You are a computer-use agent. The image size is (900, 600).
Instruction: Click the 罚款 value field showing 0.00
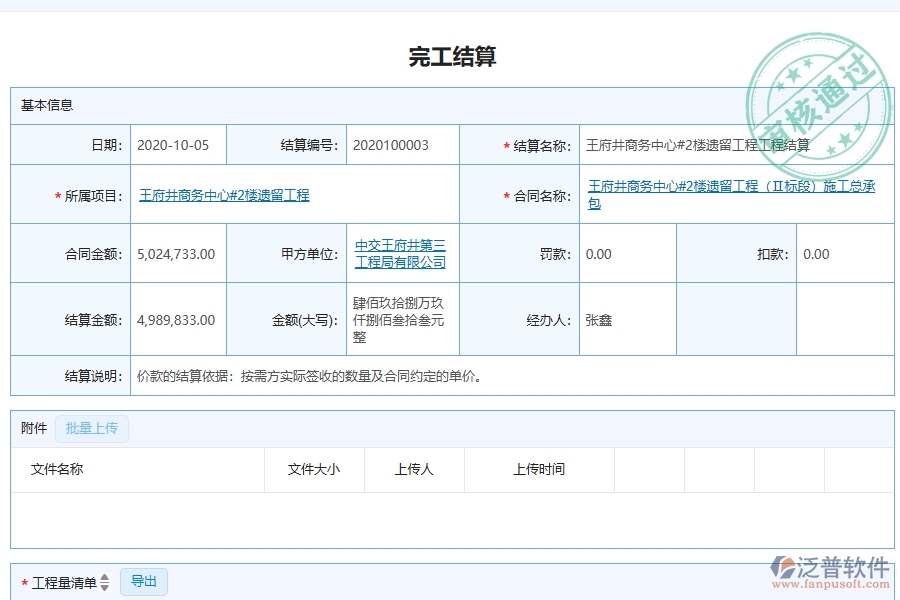click(598, 253)
